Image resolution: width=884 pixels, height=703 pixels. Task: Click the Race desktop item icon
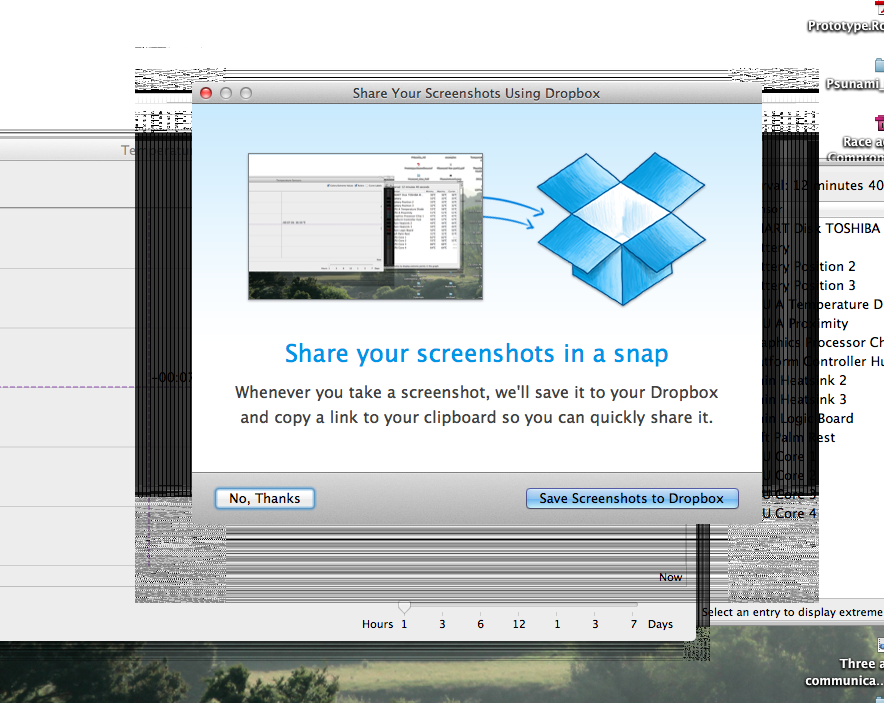tap(879, 123)
